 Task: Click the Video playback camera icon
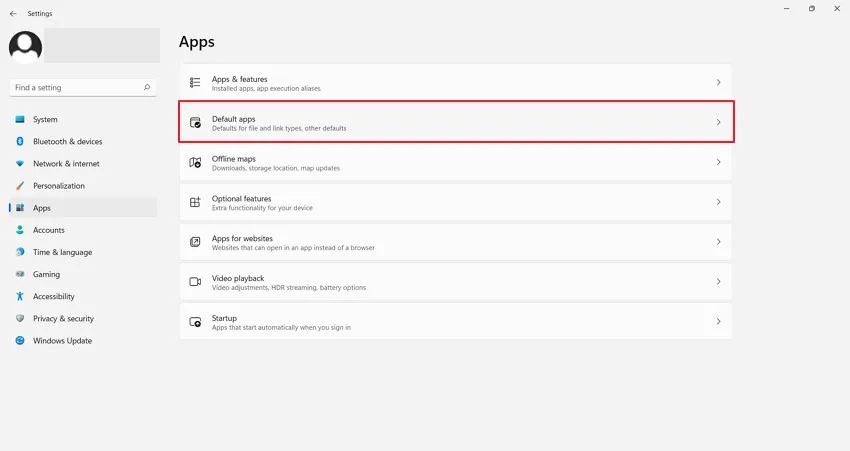coord(195,282)
